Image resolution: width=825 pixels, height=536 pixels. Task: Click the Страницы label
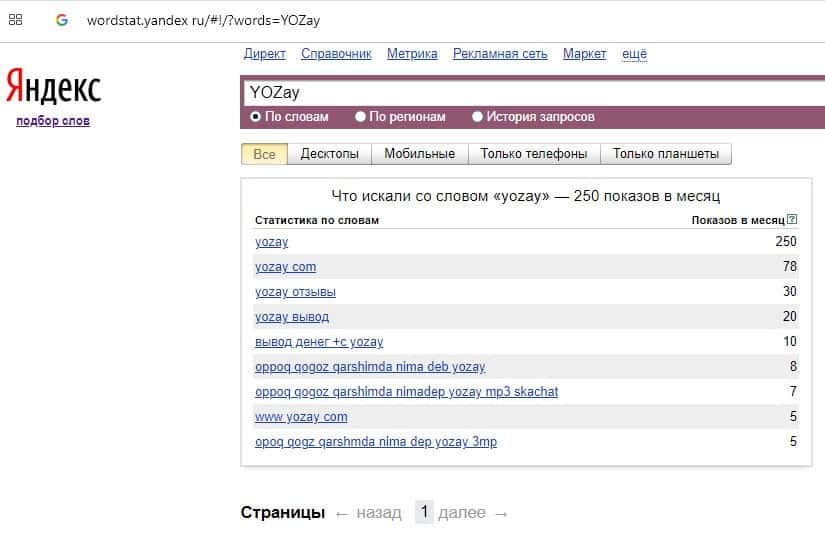[x=283, y=512]
